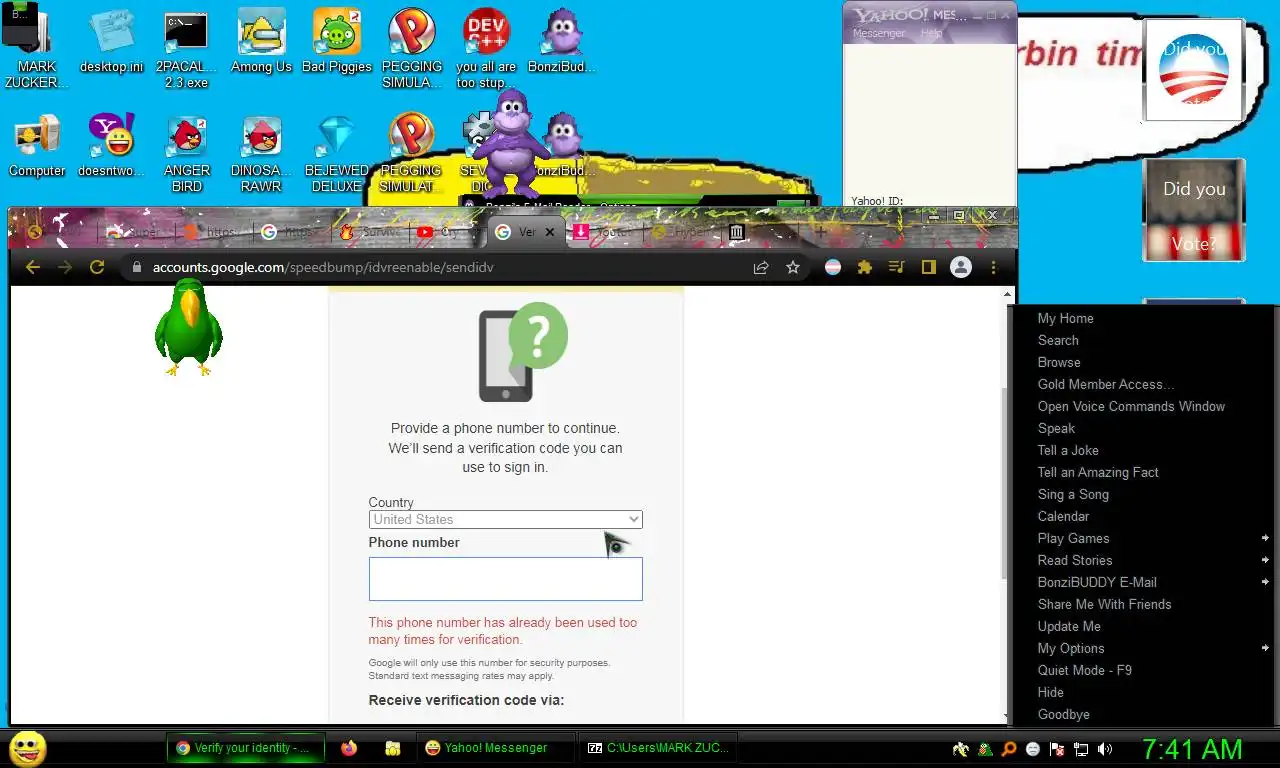1280x768 pixels.
Task: Open the media controls icon in Chrome toolbar
Action: [897, 267]
